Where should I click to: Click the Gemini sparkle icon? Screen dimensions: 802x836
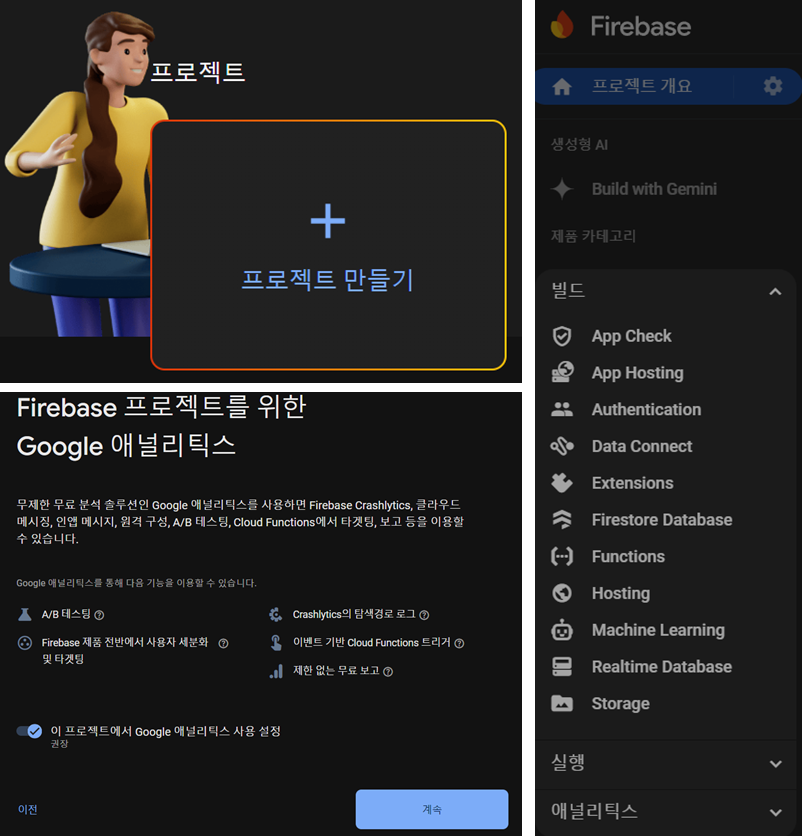[x=562, y=189]
